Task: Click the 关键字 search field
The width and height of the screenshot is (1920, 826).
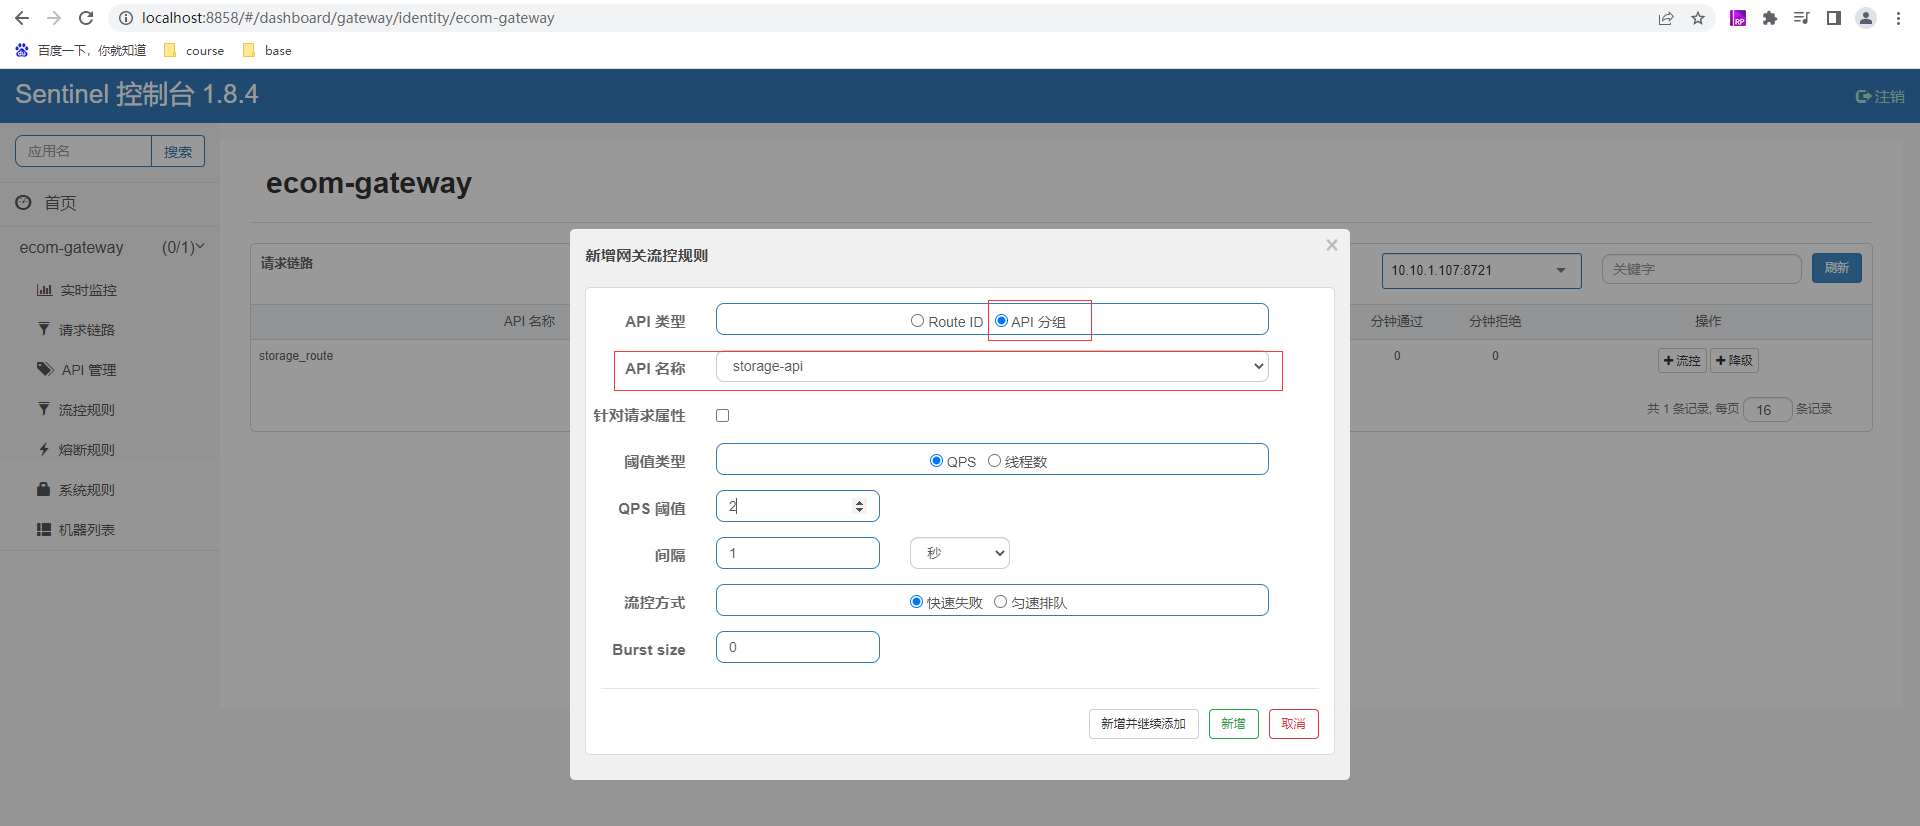Action: click(1701, 269)
